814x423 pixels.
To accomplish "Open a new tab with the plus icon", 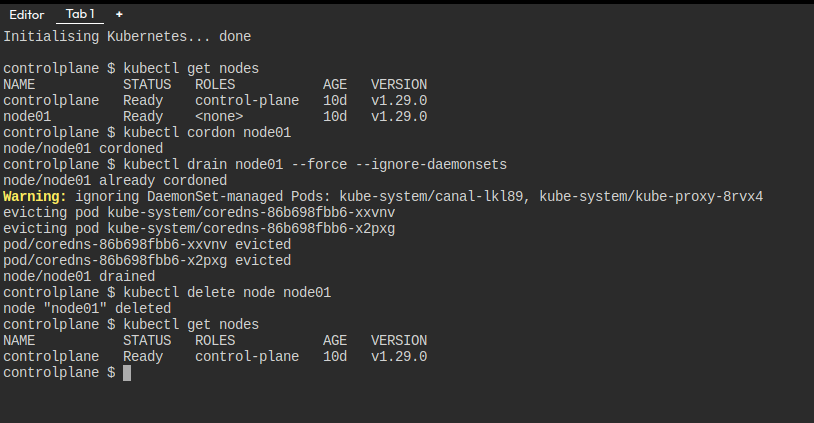I will pyautogui.click(x=119, y=15).
